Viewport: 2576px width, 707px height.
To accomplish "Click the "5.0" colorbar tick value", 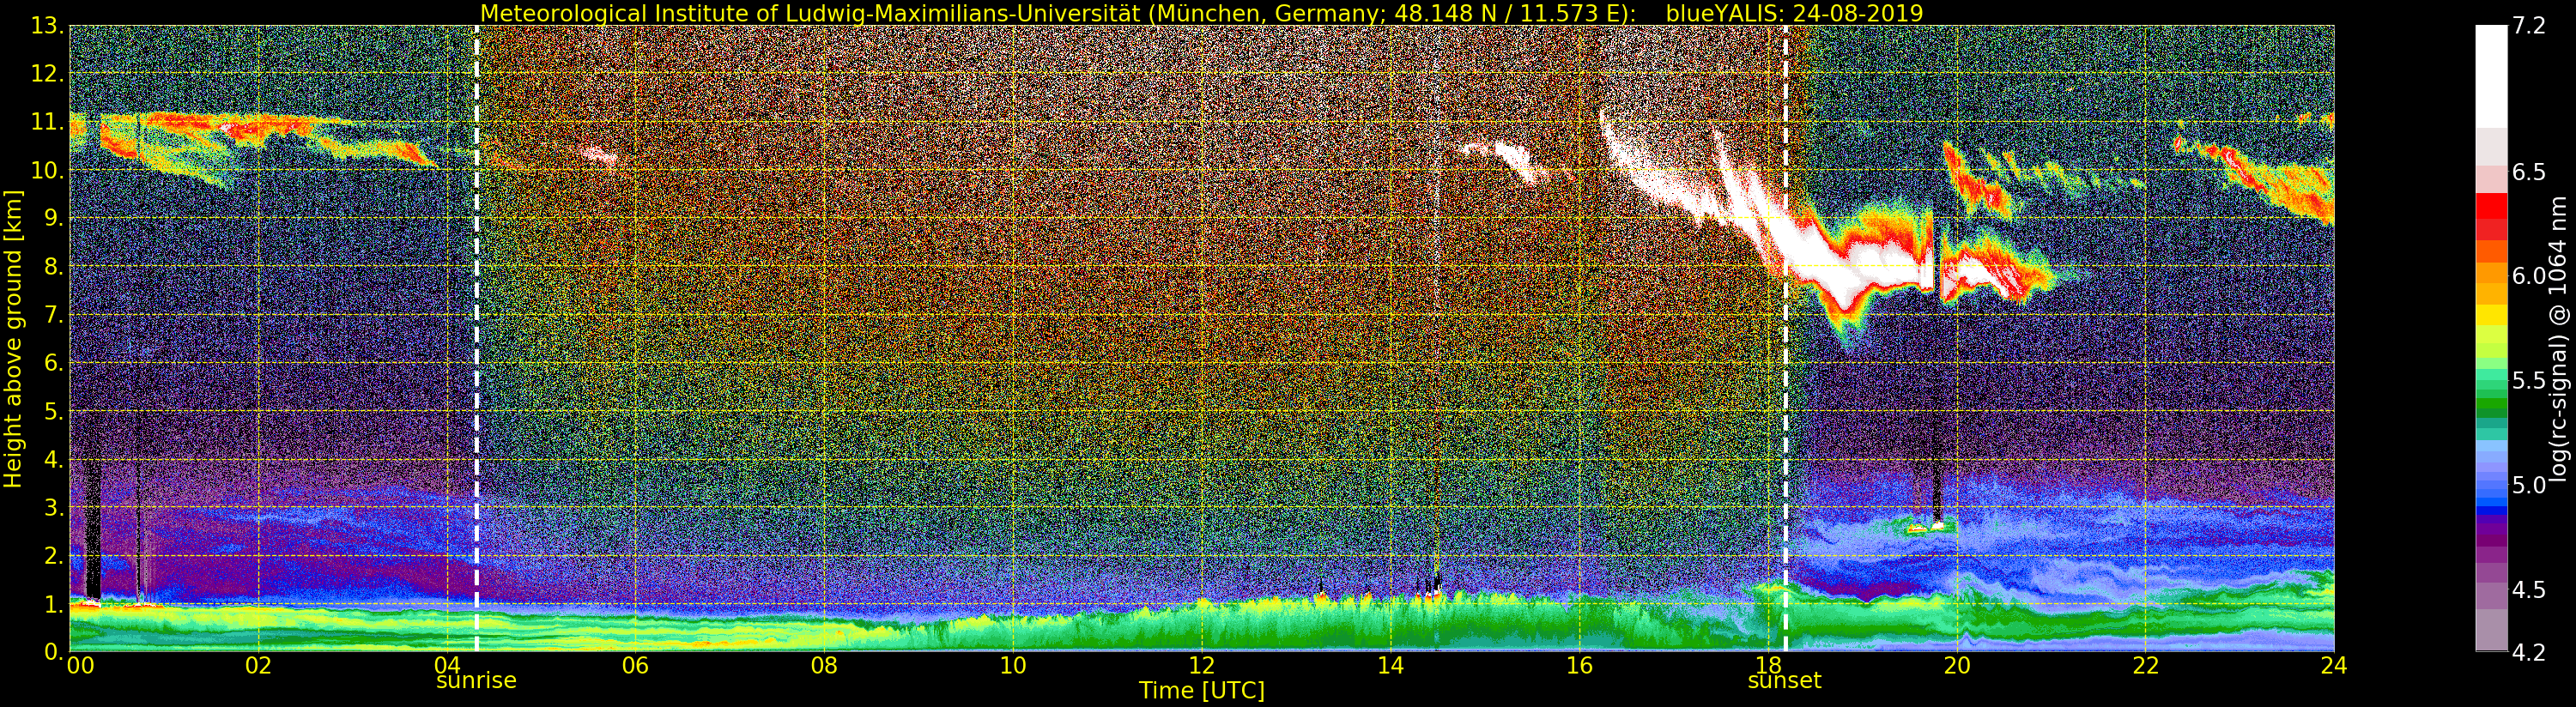I will (x=2529, y=485).
